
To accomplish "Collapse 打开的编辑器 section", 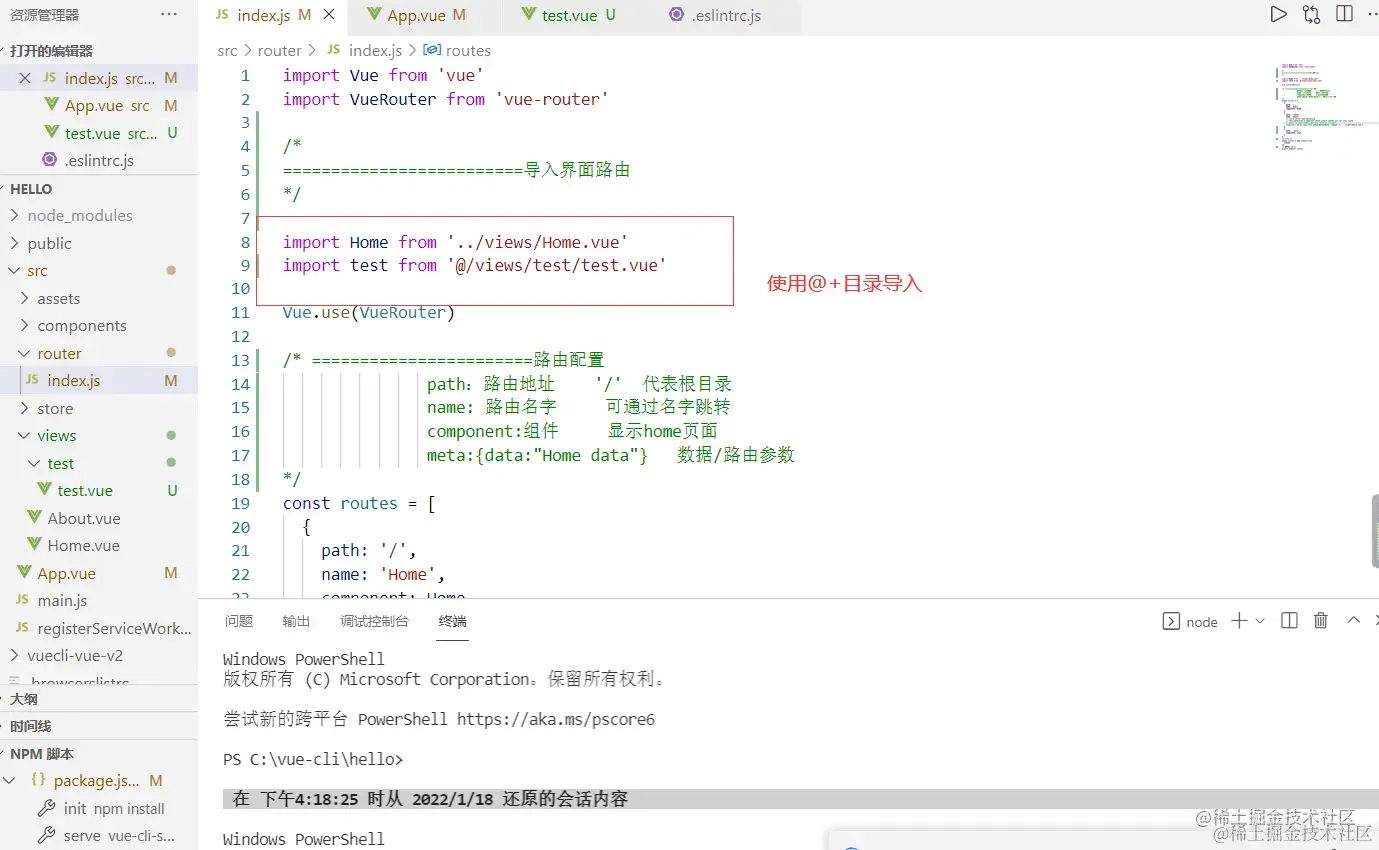I will click(50, 50).
